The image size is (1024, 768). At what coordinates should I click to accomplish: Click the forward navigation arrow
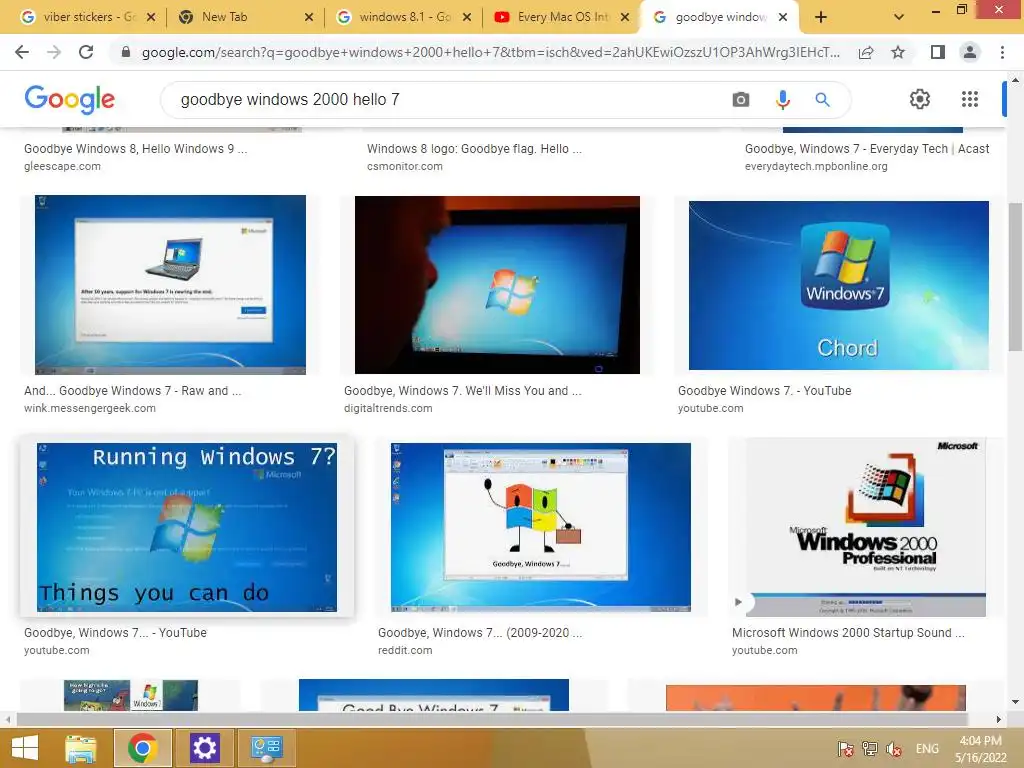pyautogui.click(x=54, y=52)
